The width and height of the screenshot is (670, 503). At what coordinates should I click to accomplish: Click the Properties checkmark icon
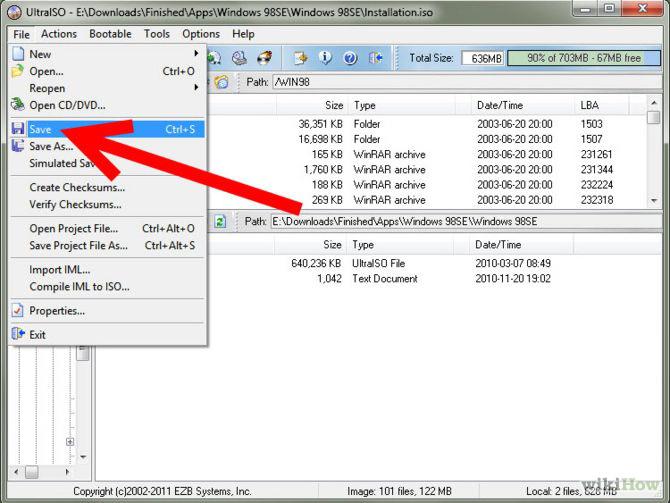coord(18,311)
